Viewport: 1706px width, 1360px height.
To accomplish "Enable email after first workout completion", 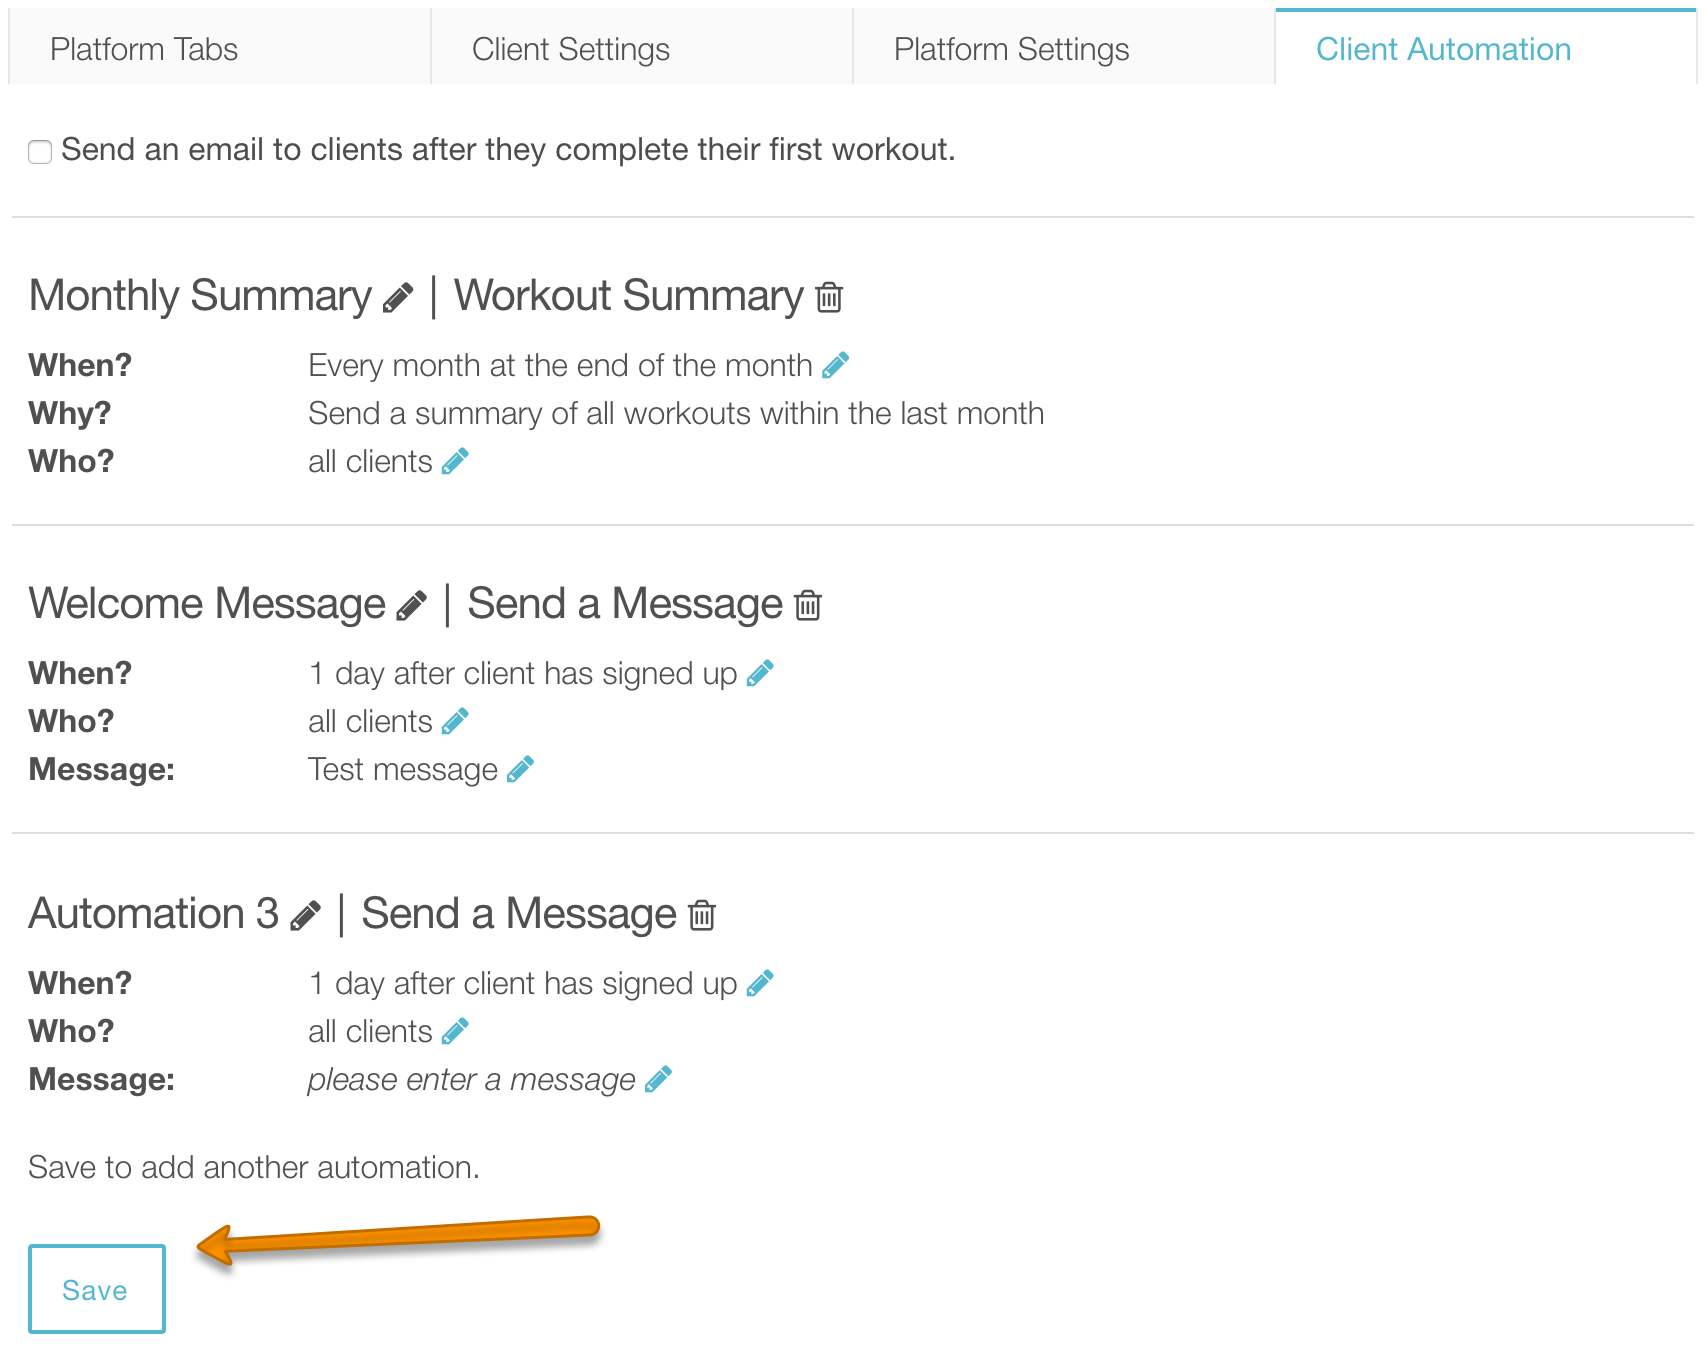I will click(x=39, y=152).
